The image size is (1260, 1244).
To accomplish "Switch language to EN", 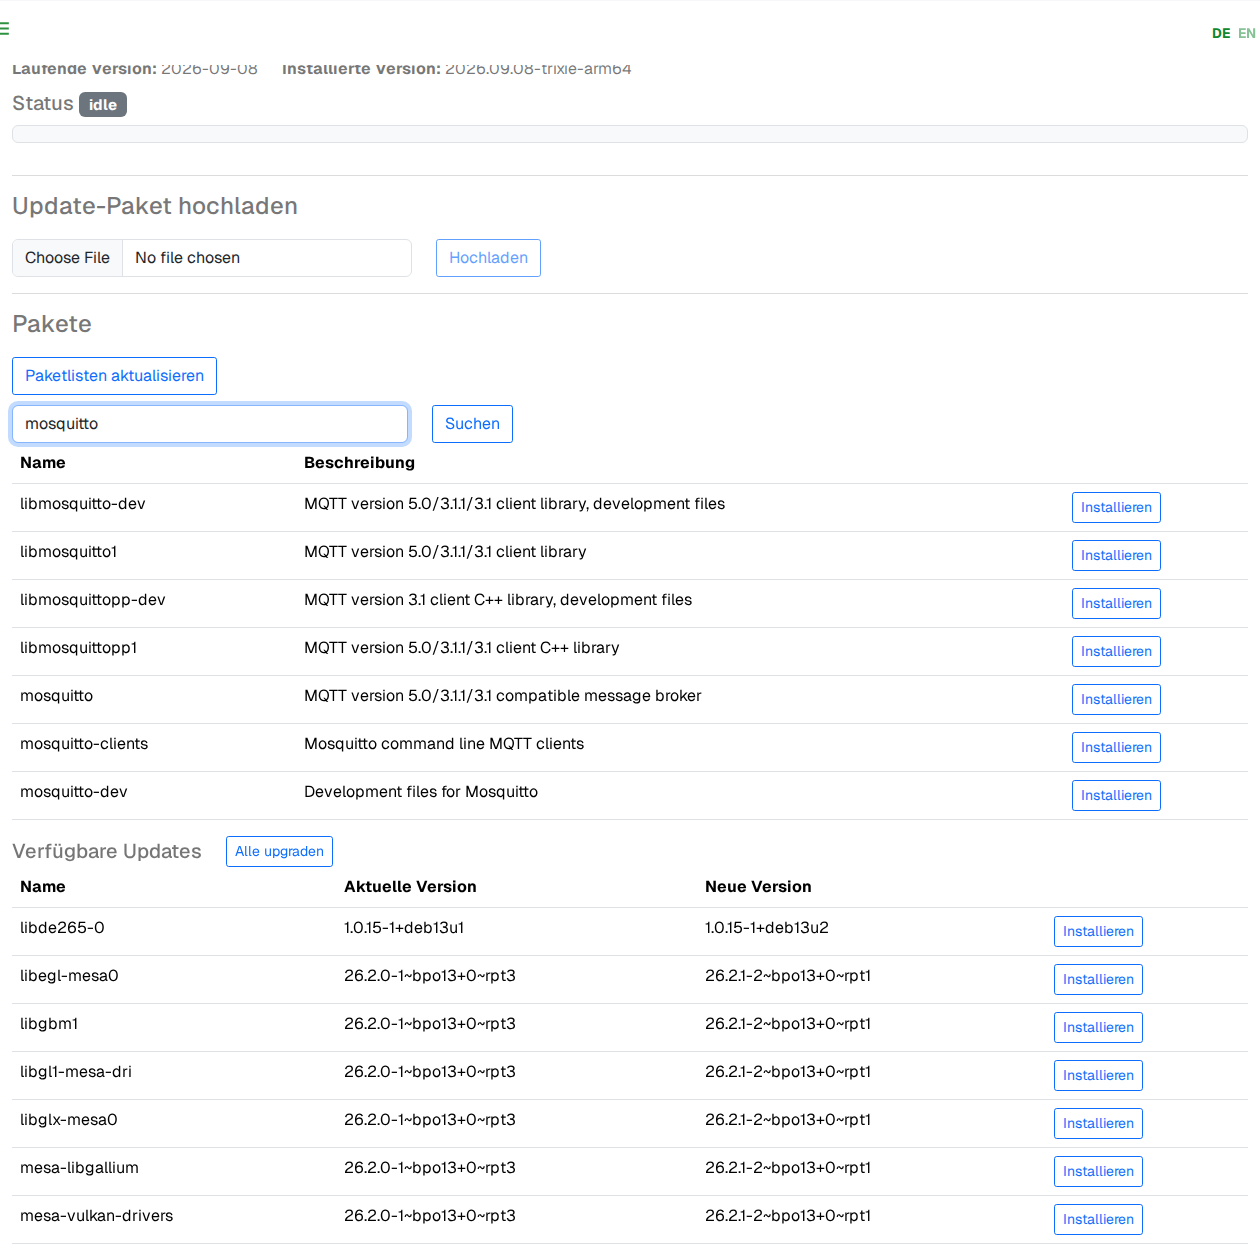I will [1247, 33].
